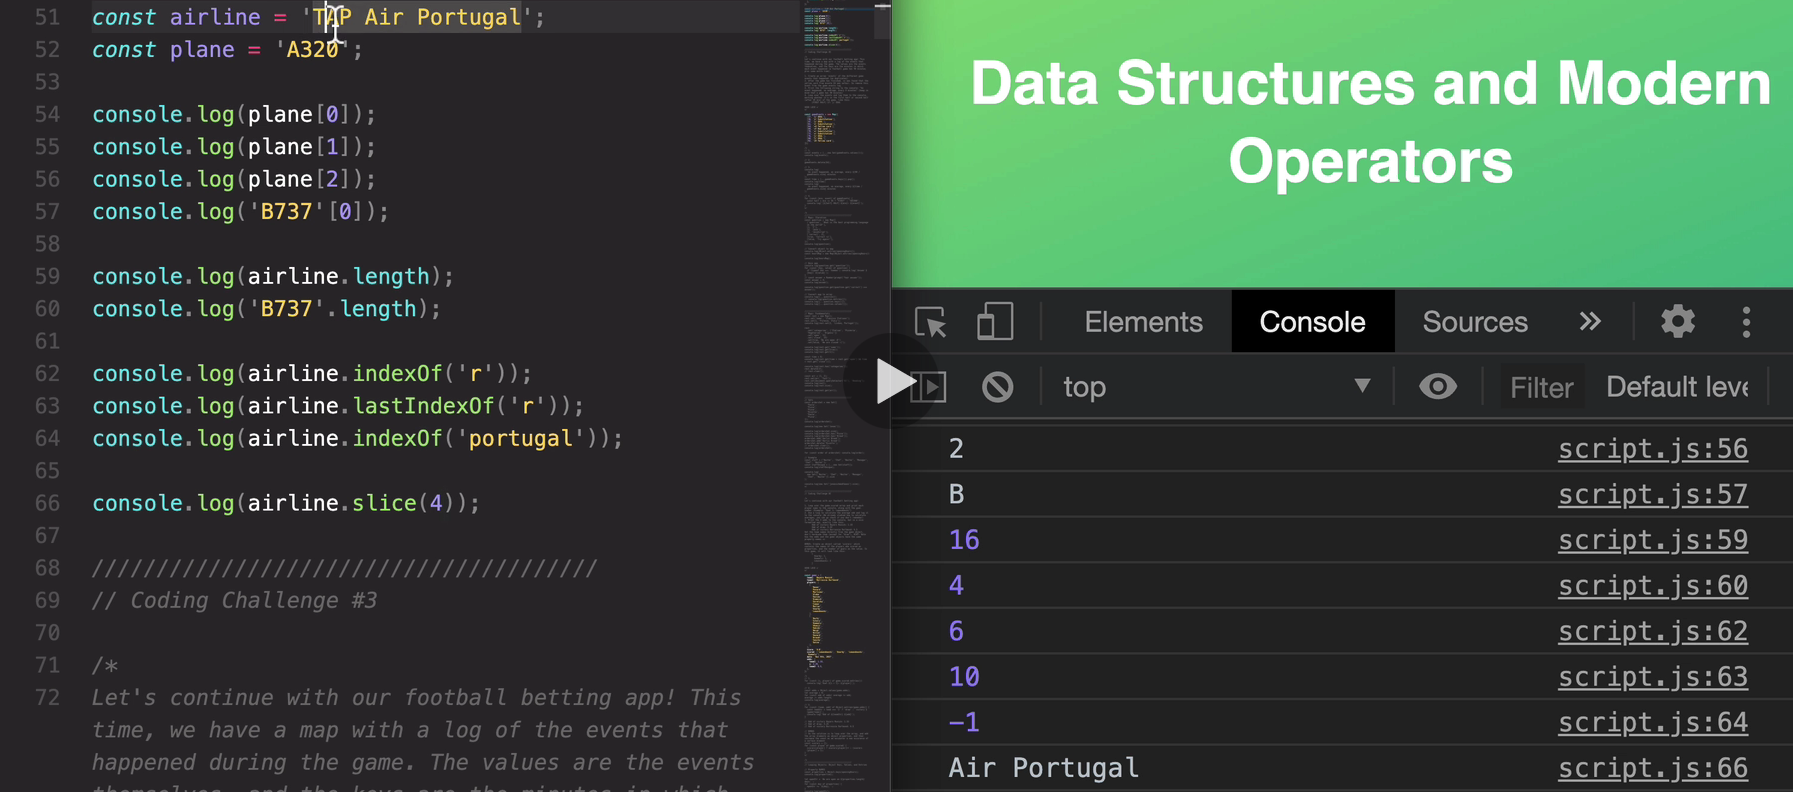Screen dimensions: 1793x792
Task: Select the Console tab
Action: point(1312,322)
